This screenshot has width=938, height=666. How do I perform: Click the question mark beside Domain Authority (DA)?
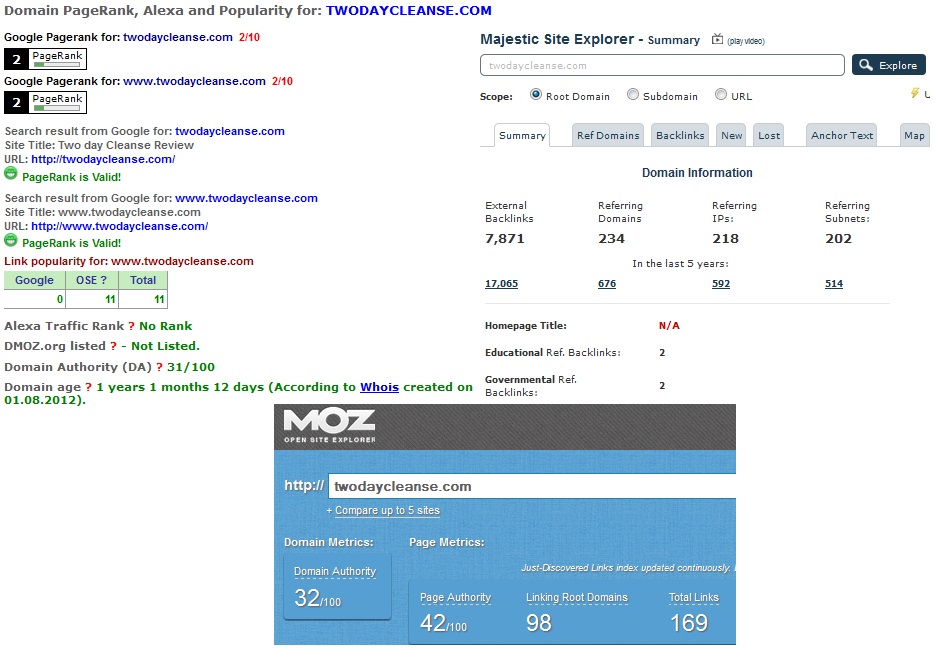[159, 367]
